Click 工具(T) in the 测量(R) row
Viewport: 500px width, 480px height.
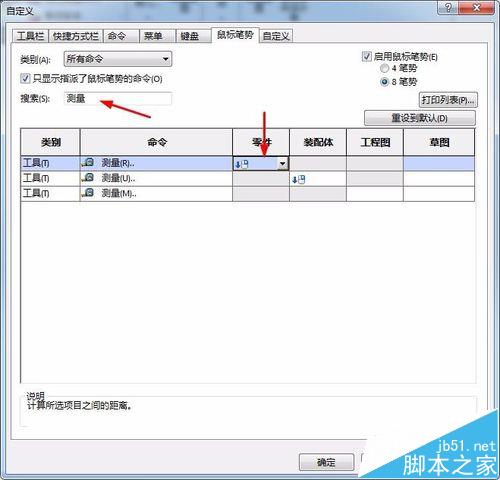36,163
